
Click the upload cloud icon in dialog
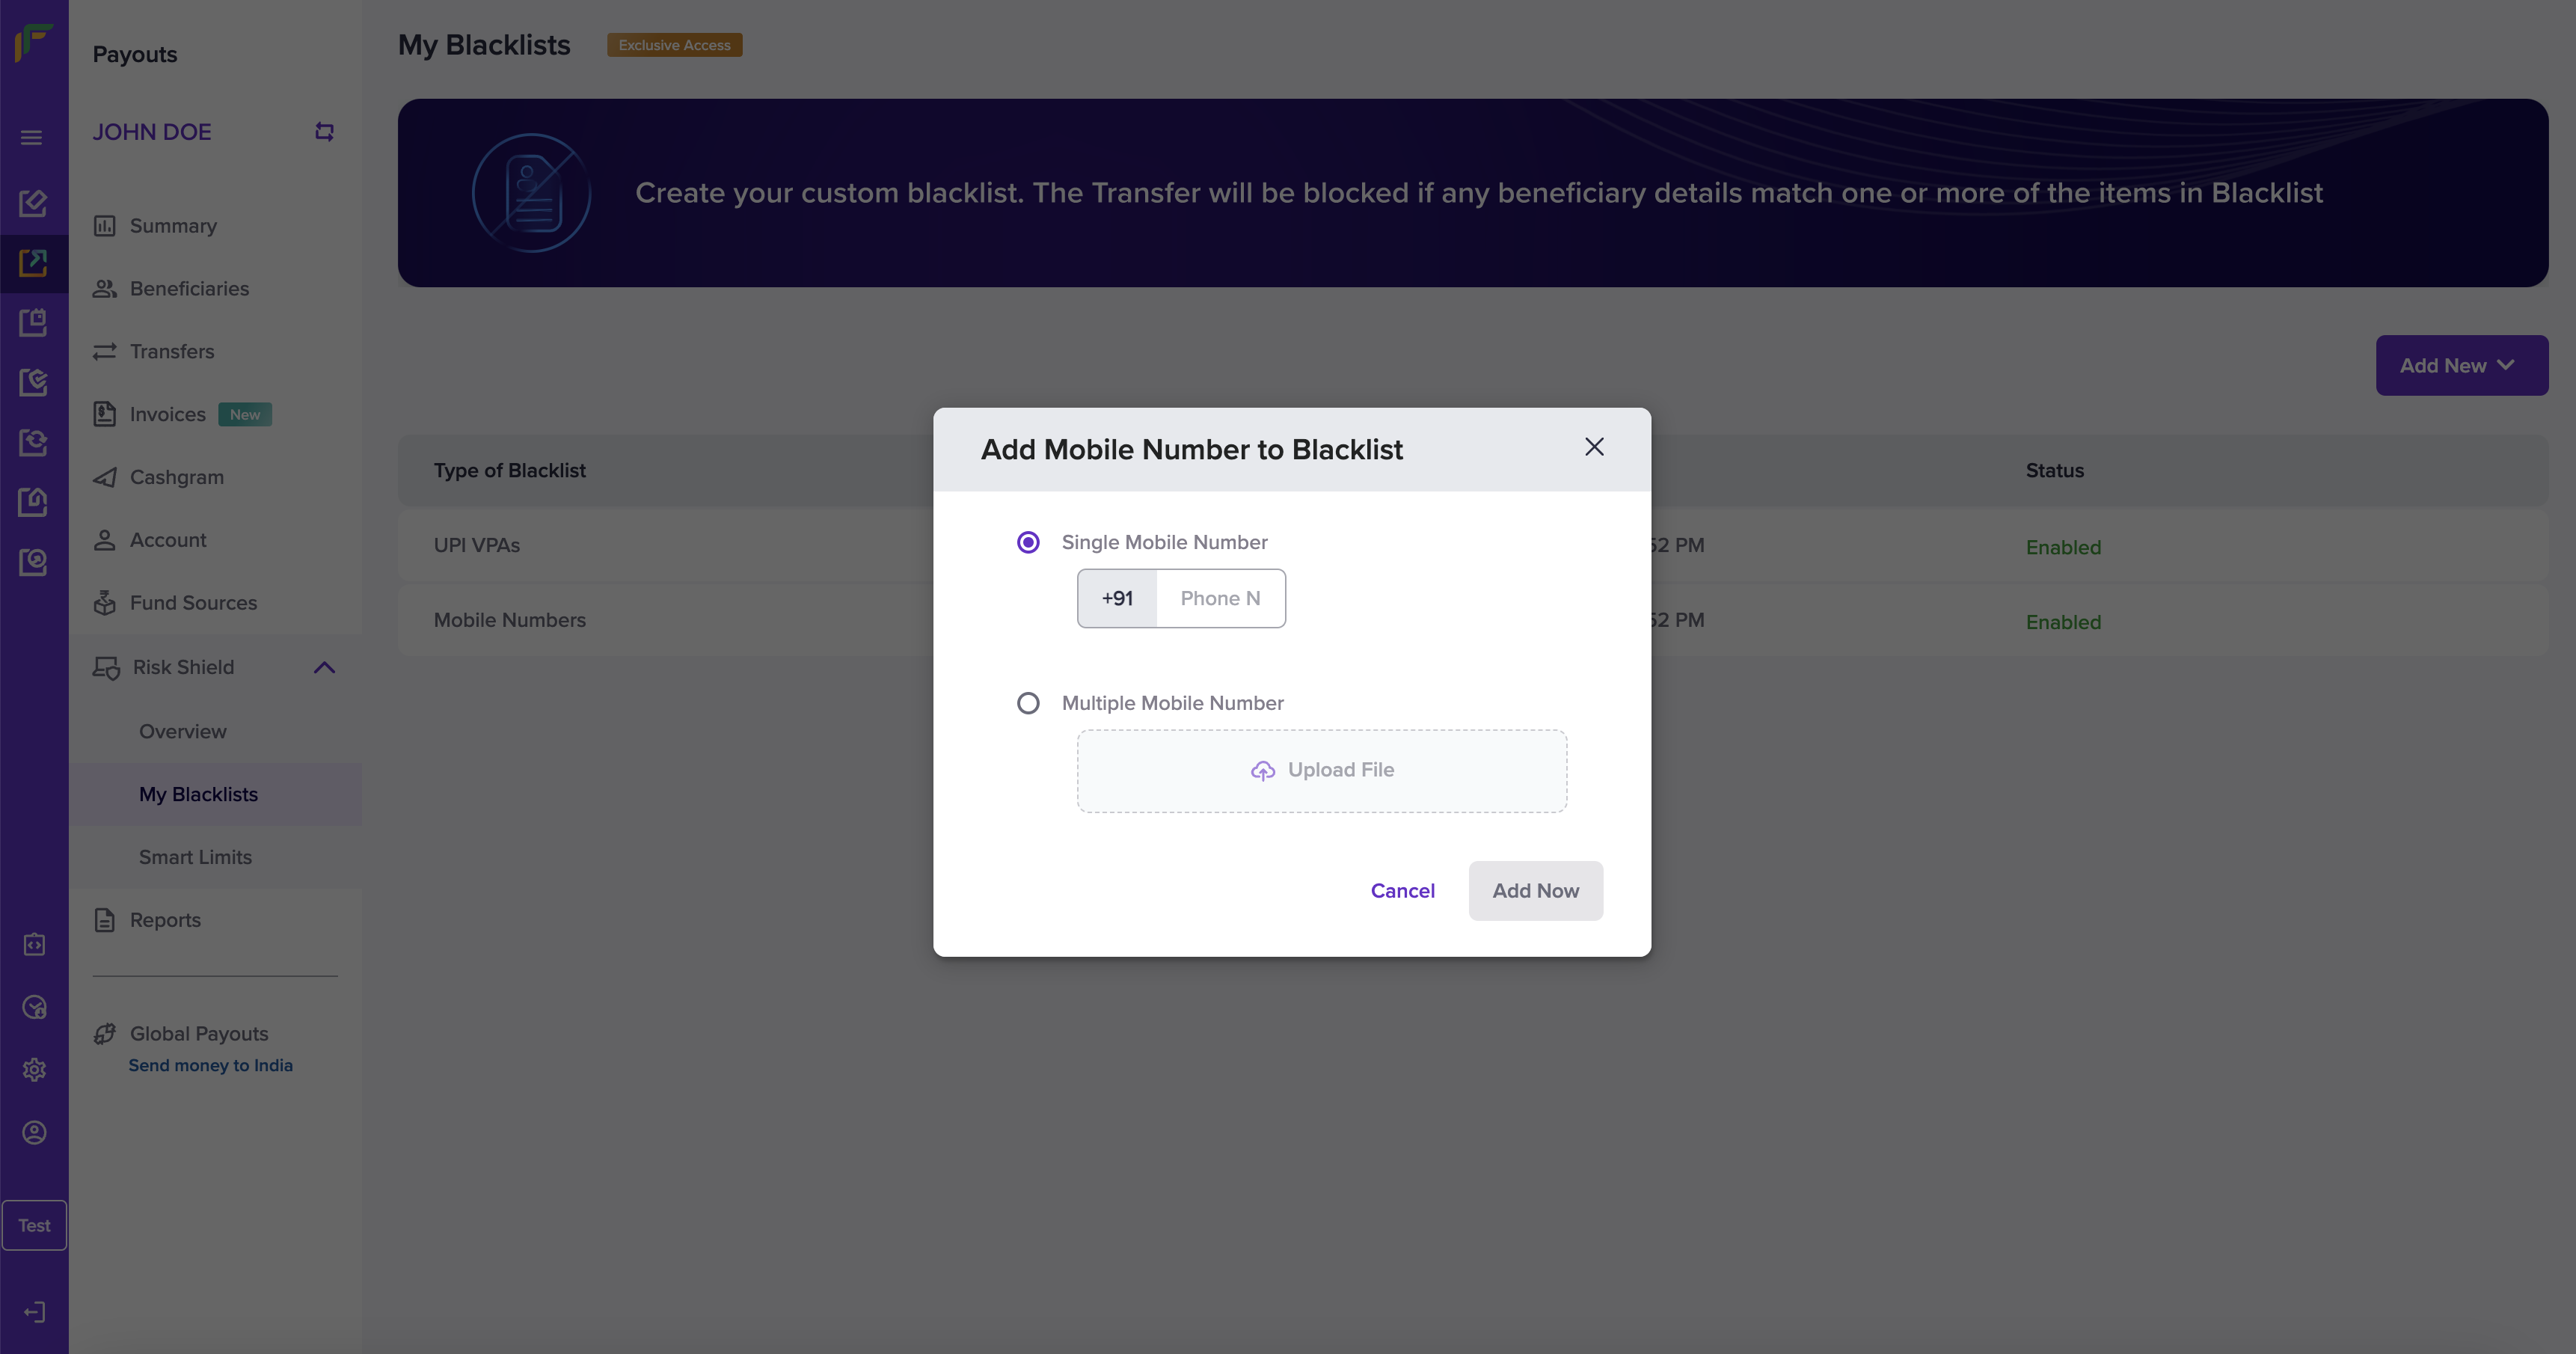point(1263,770)
